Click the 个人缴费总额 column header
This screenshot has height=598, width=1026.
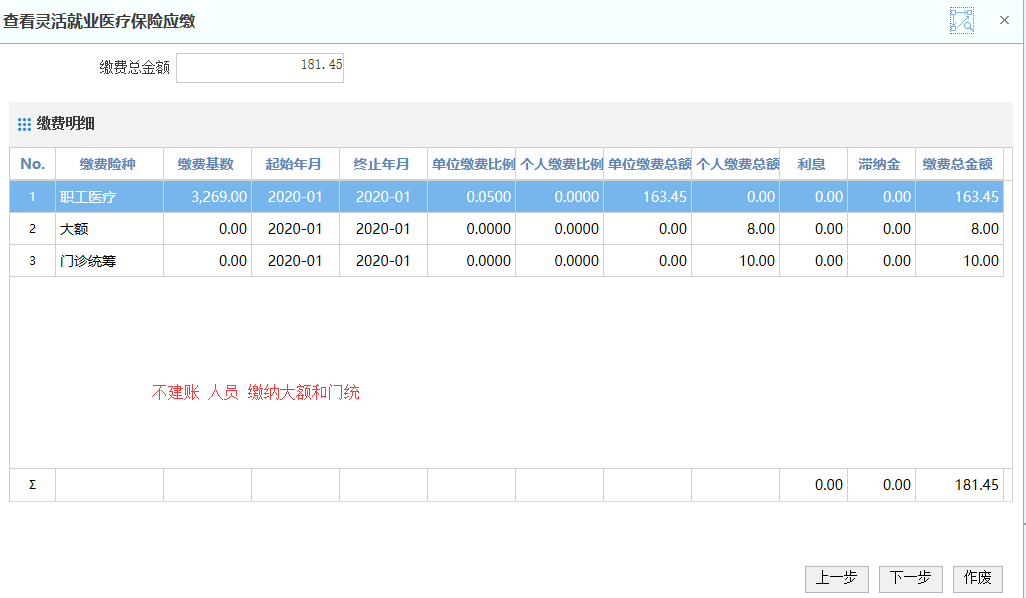(735, 164)
